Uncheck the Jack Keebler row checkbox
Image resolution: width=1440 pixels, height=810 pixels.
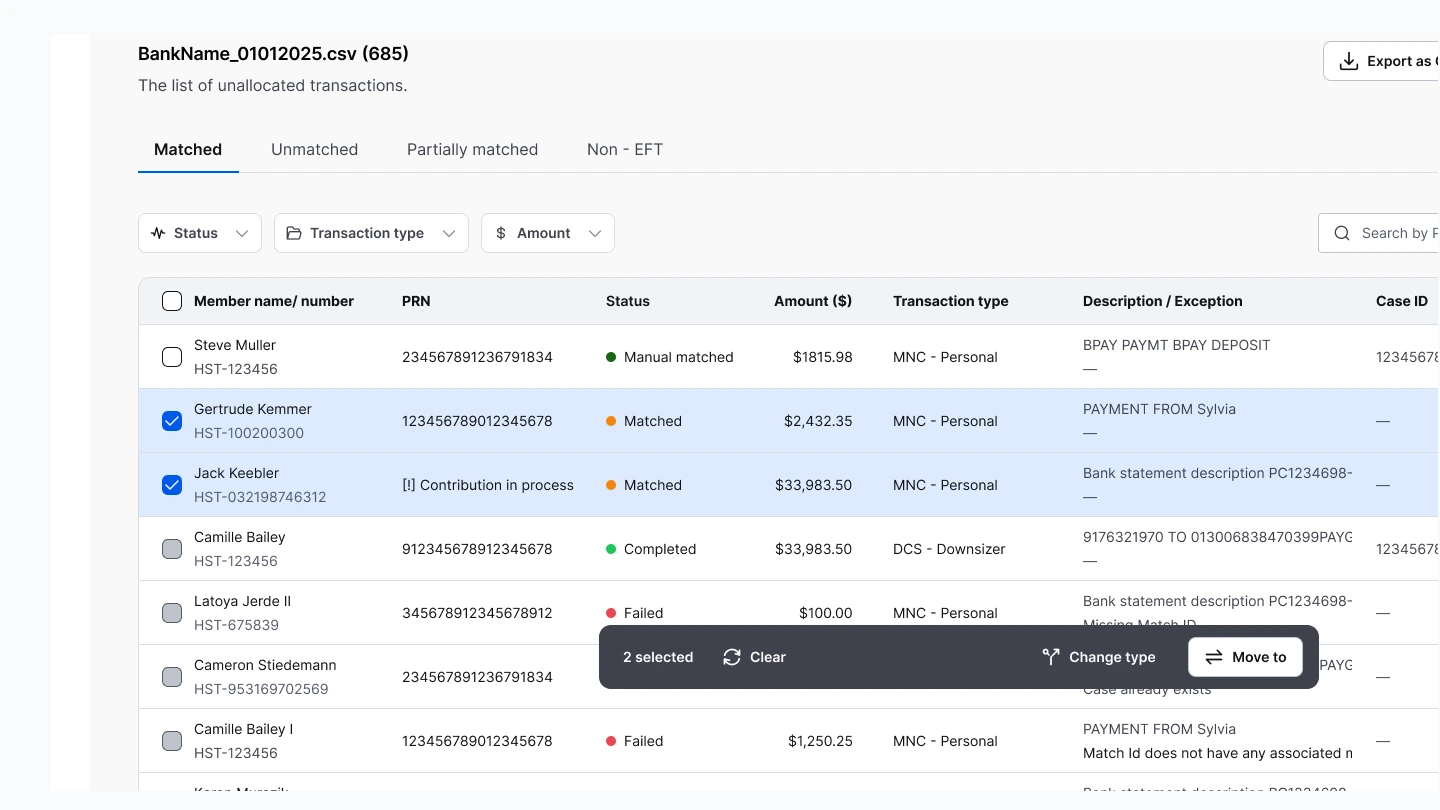point(172,485)
